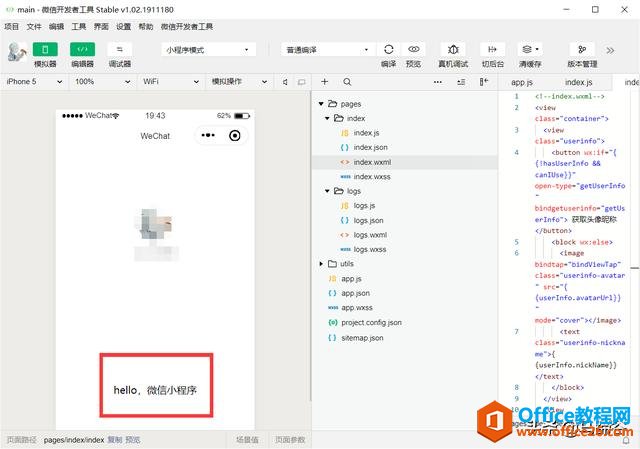Open the file tree more options ellipsis

click(438, 82)
